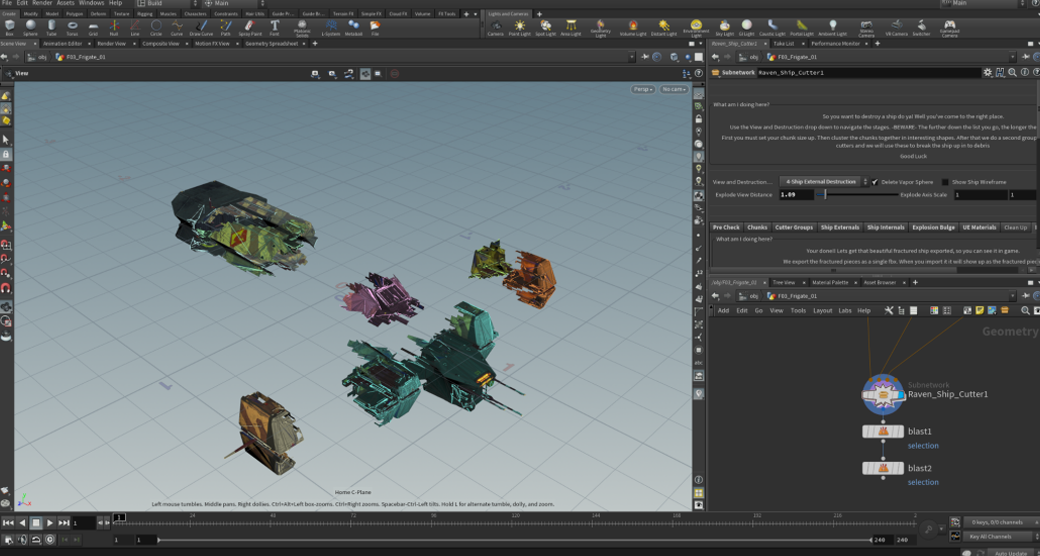1040x556 pixels.
Task: Open network editor search magnifier
Action: click(1025, 310)
